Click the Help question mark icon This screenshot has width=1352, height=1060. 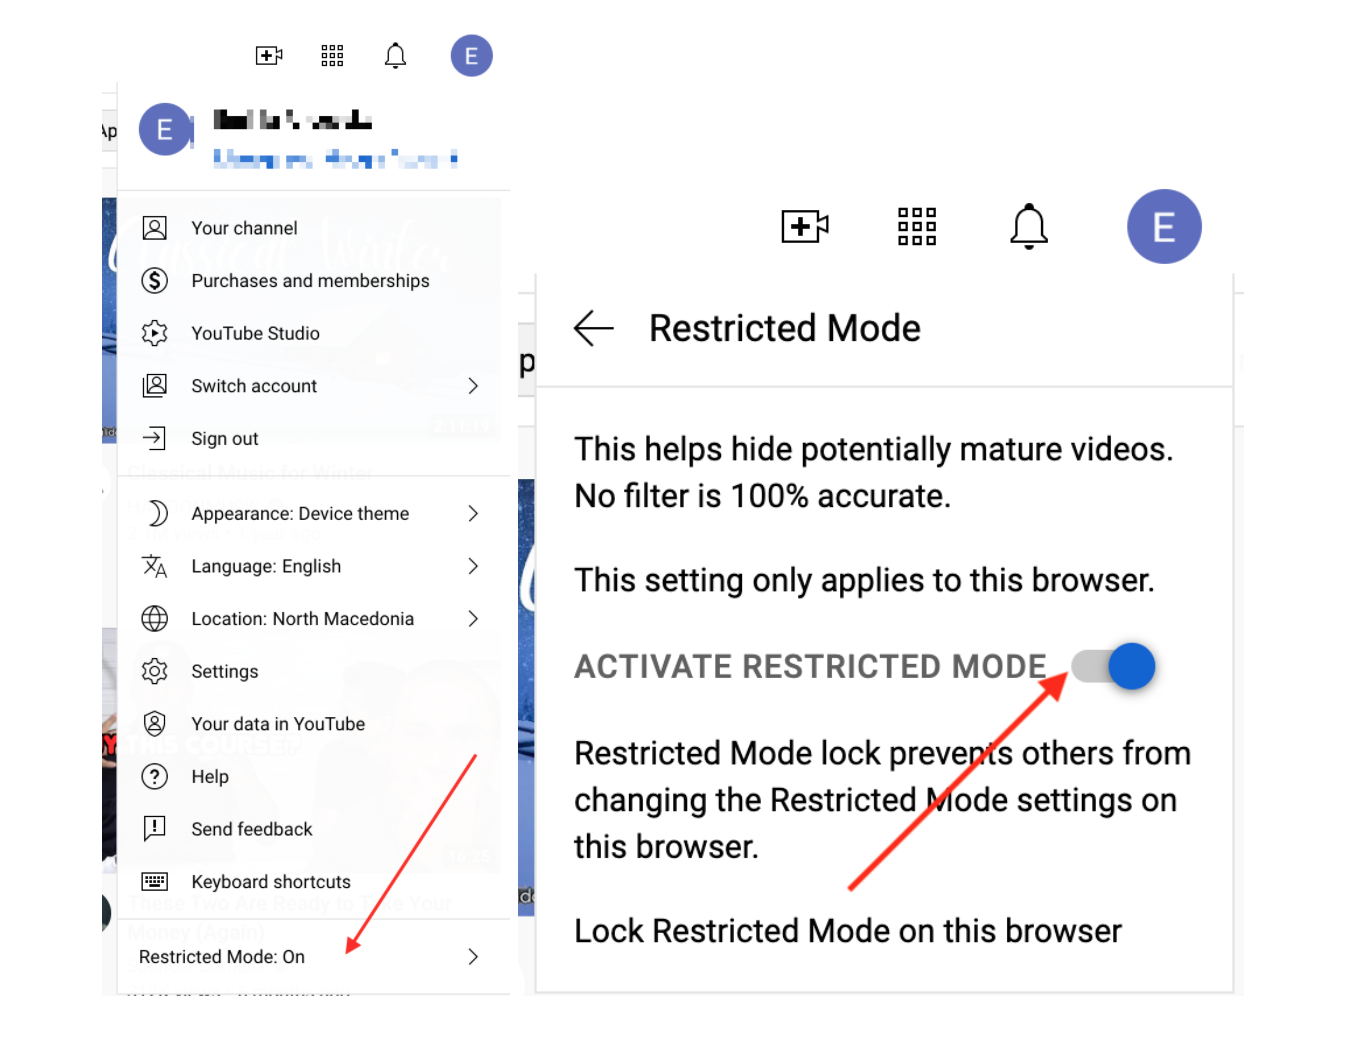[155, 776]
